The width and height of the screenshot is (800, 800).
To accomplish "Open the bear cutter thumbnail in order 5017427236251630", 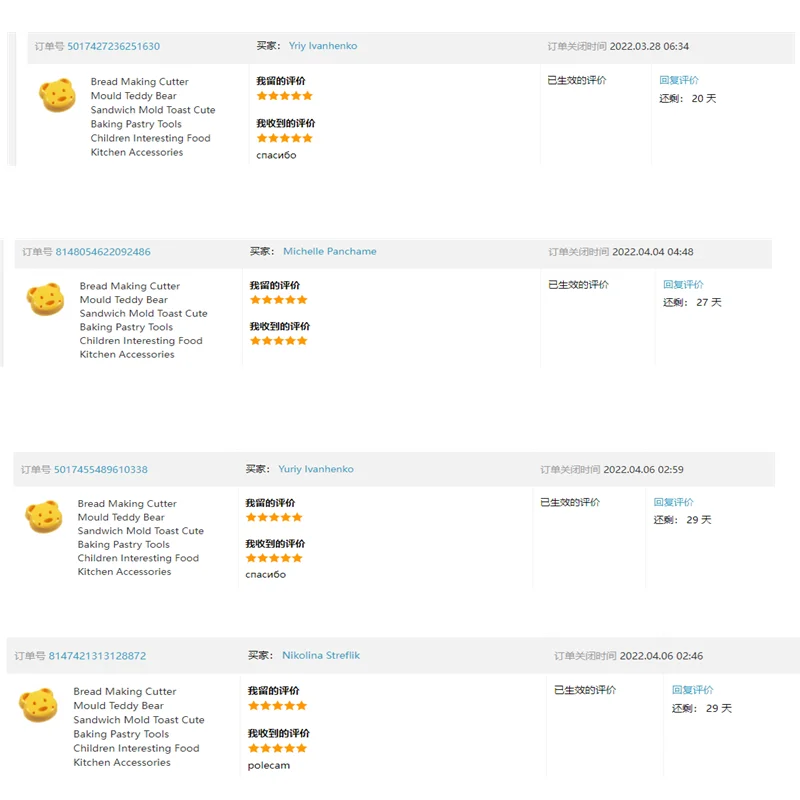I will (57, 96).
